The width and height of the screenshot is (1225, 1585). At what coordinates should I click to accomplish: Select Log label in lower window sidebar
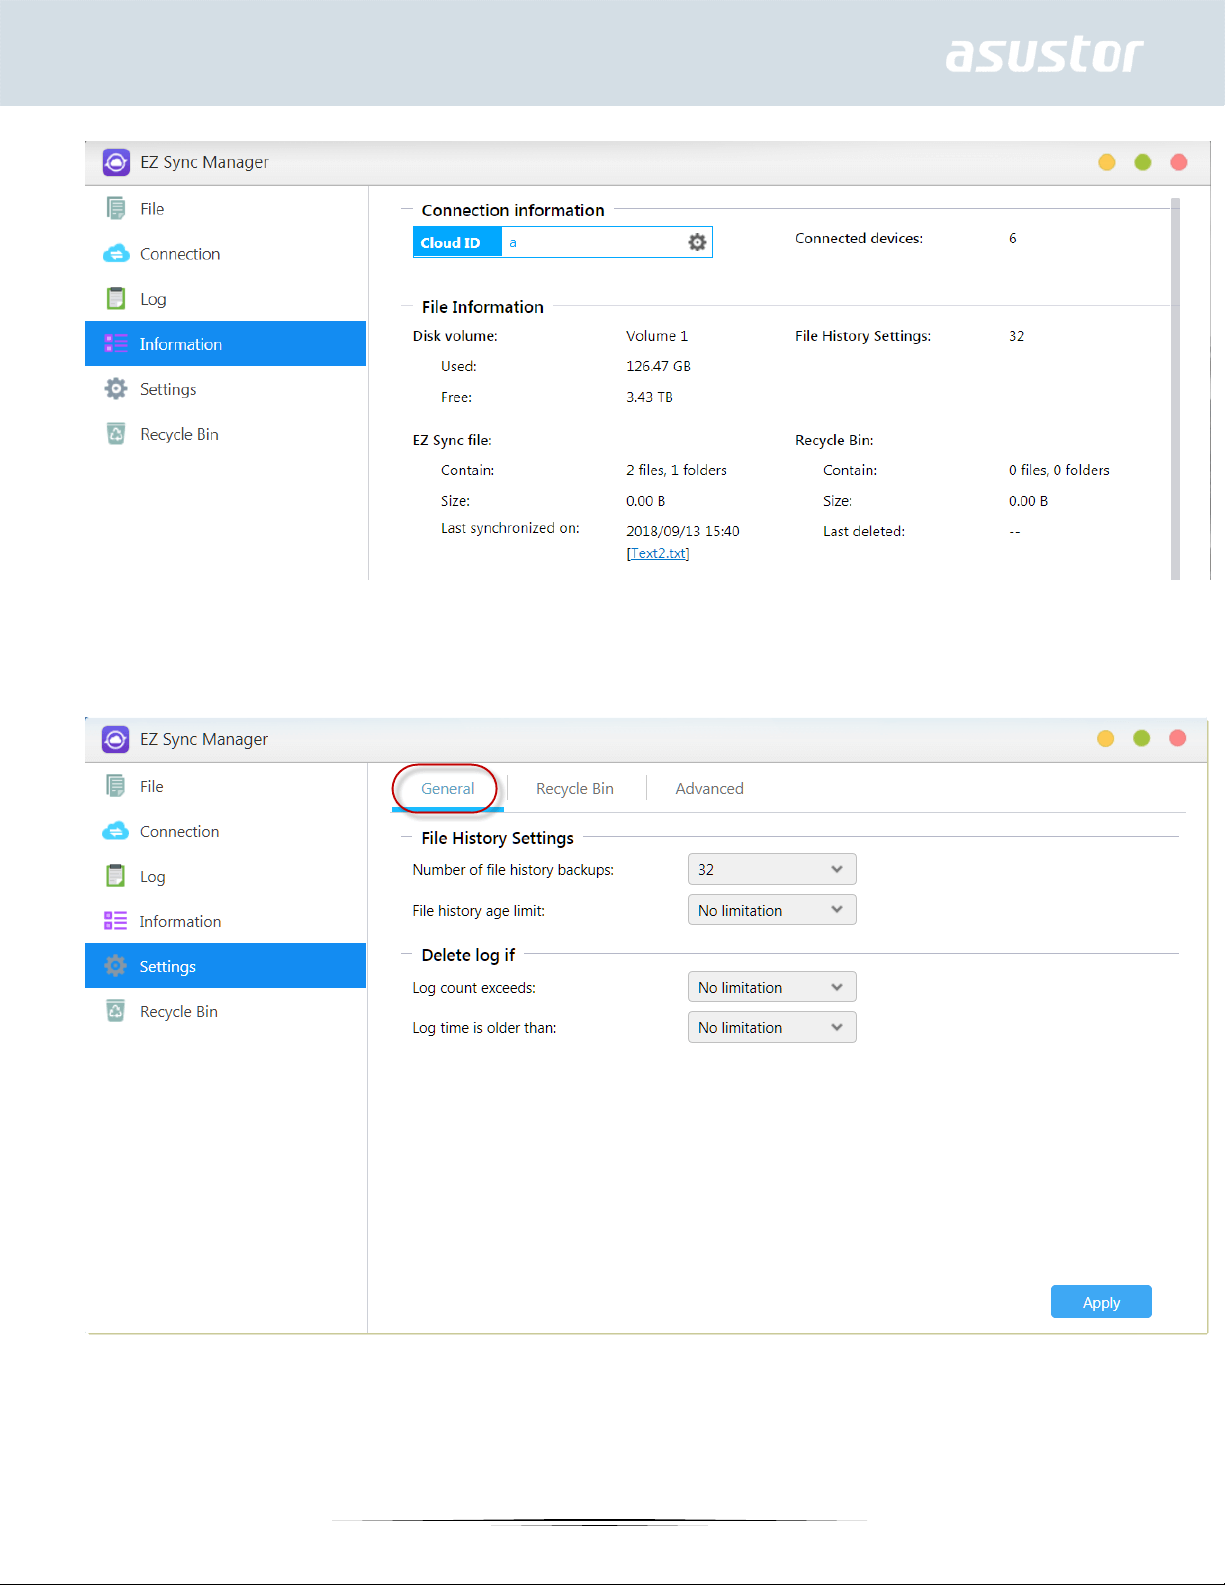pyautogui.click(x=152, y=877)
